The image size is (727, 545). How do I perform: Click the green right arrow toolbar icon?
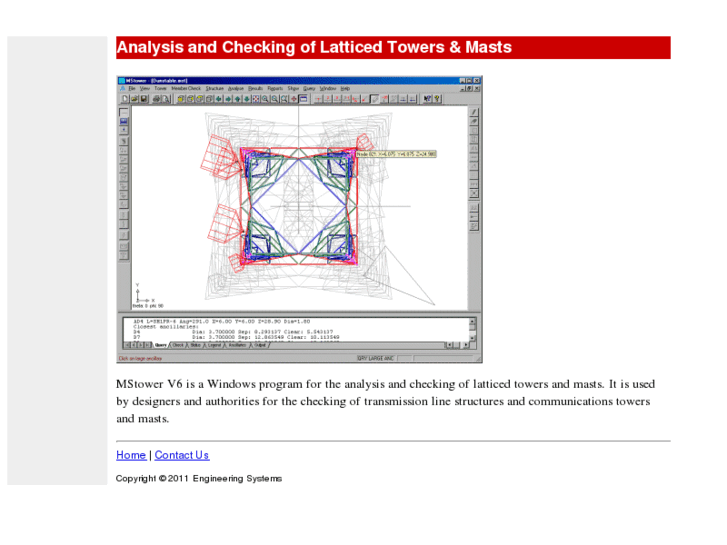228,99
